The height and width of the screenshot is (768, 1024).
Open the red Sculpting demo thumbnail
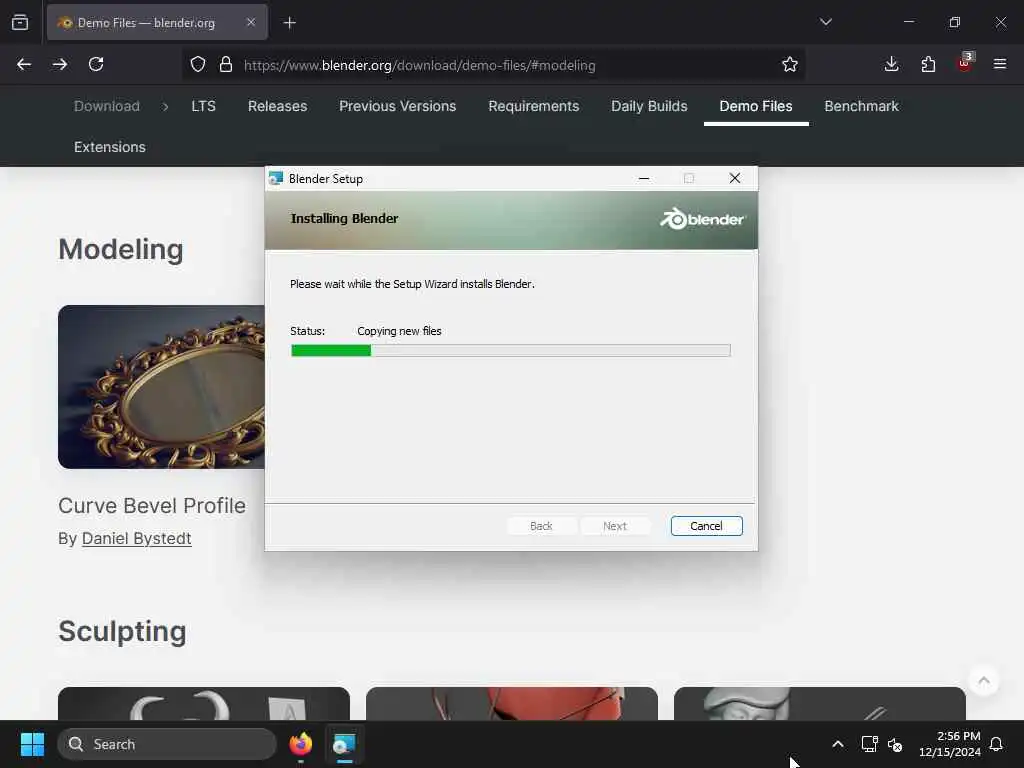(512, 703)
